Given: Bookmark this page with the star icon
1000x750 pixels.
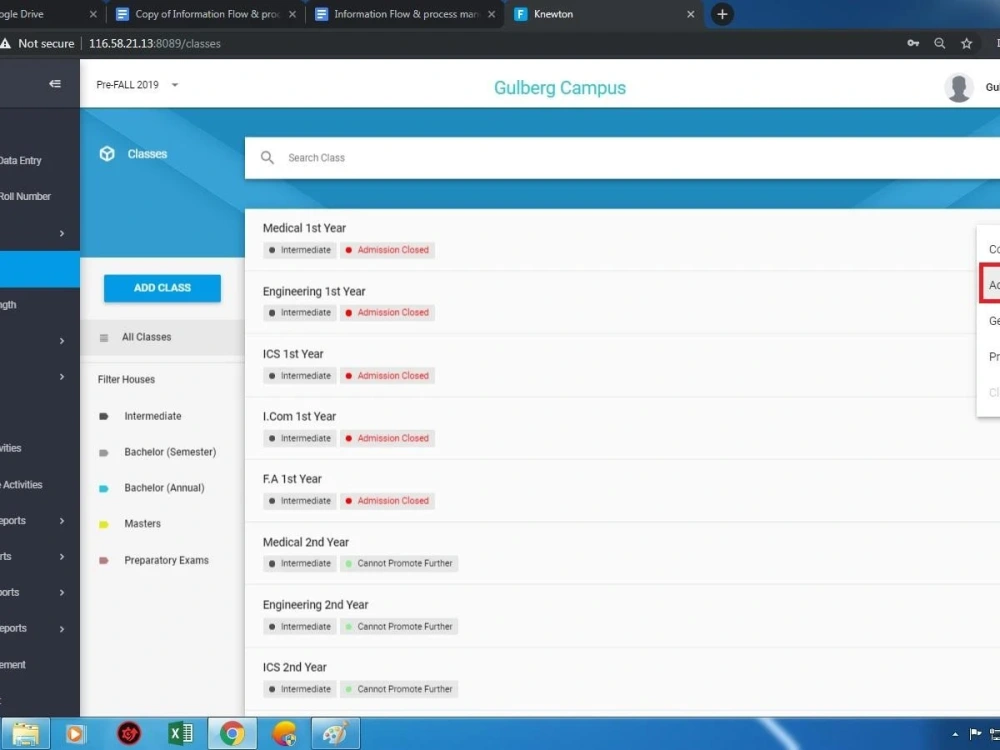Looking at the screenshot, I should click(x=966, y=43).
